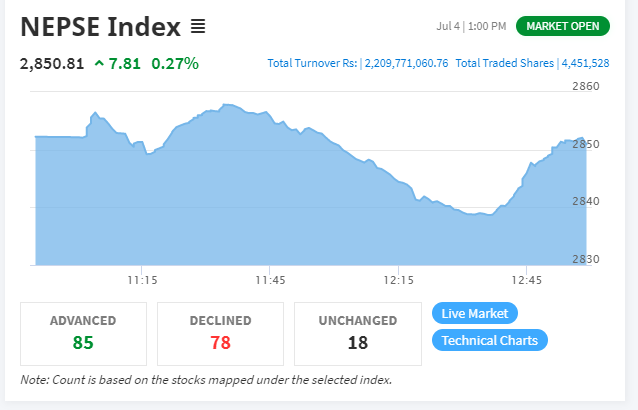Select the ADVANCED 85 box
The width and height of the screenshot is (638, 410).
[83, 334]
